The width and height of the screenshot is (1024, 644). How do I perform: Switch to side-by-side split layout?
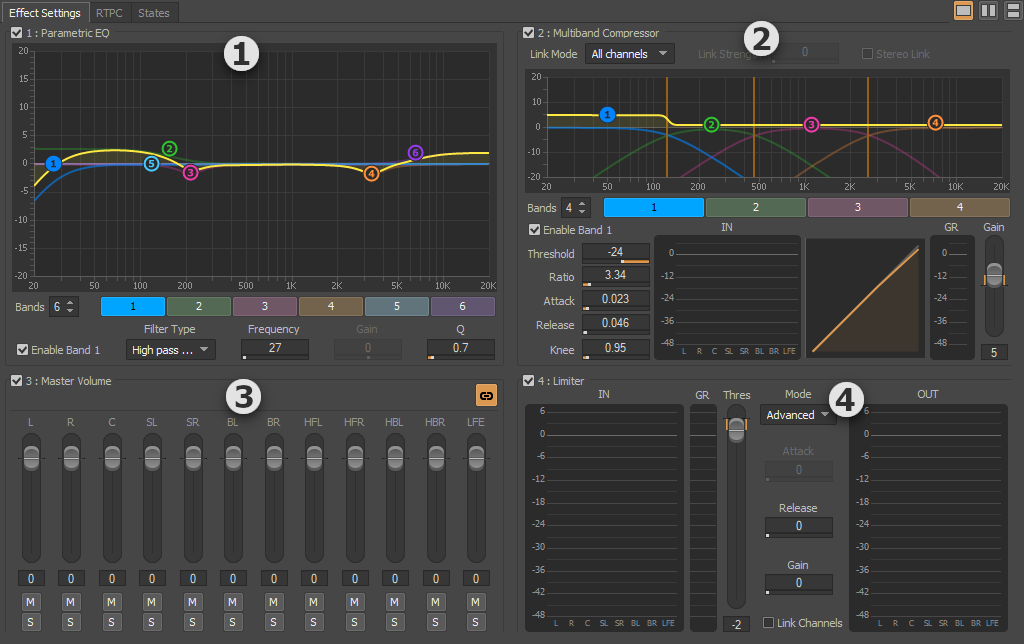(988, 11)
